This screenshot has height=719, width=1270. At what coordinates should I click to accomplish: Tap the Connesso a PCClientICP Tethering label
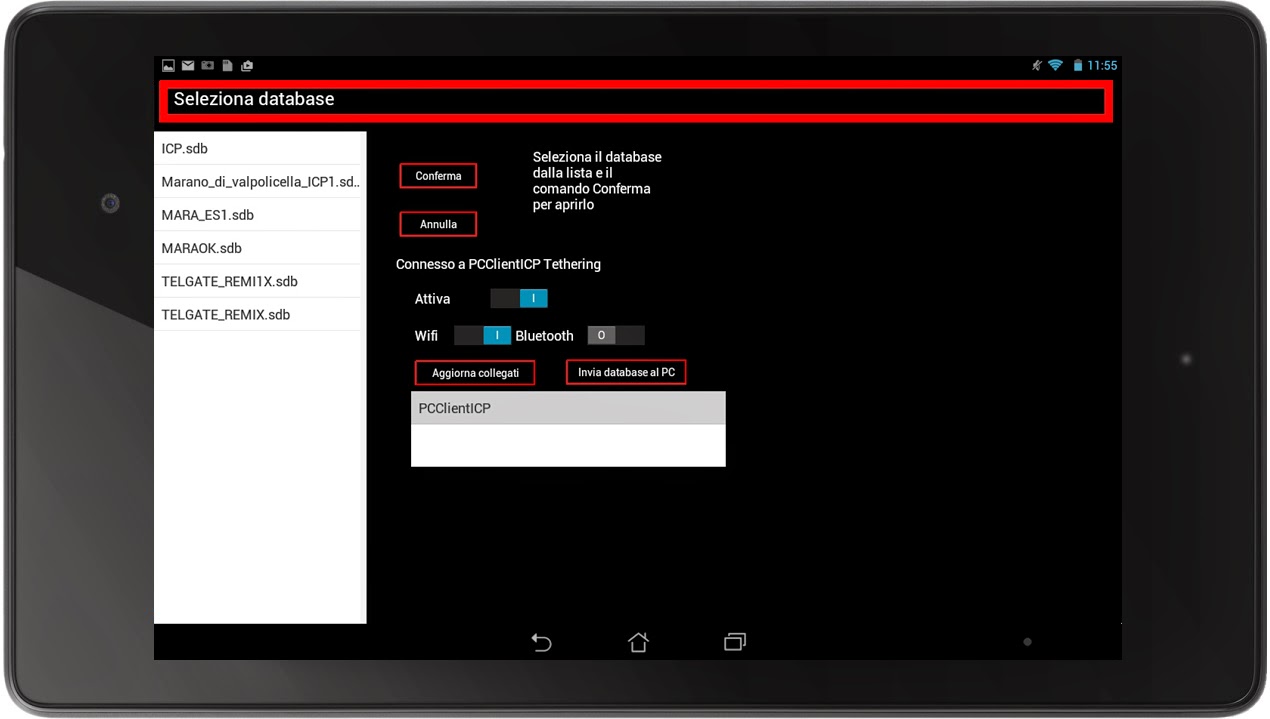click(498, 264)
